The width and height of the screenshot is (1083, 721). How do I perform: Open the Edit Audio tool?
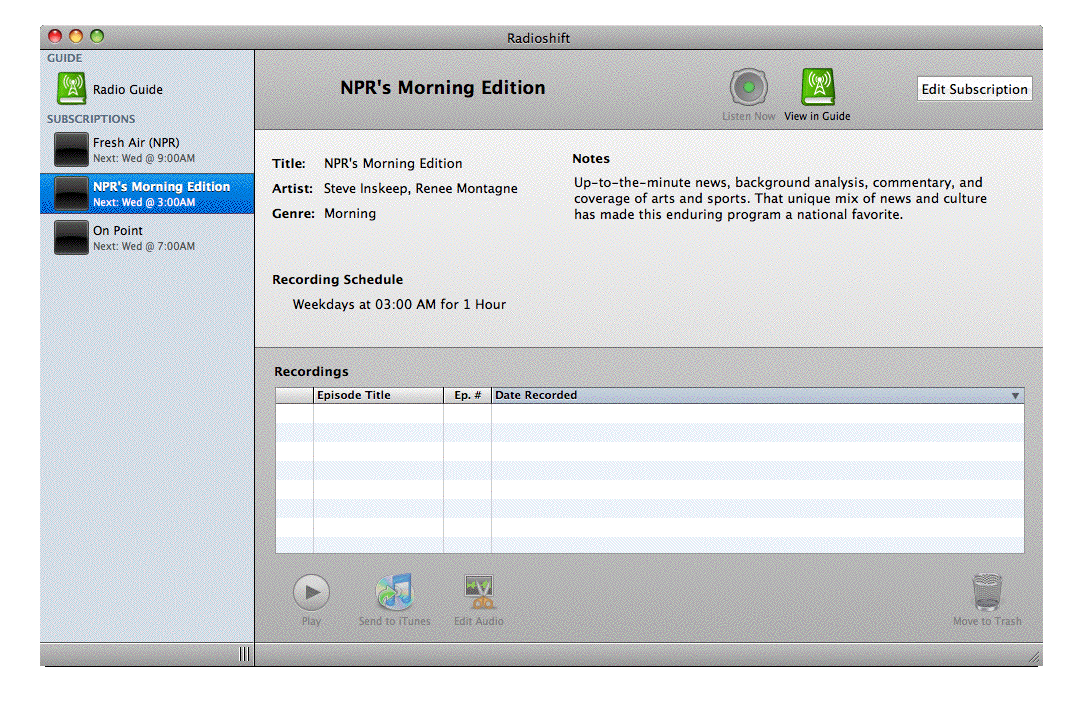(x=479, y=593)
